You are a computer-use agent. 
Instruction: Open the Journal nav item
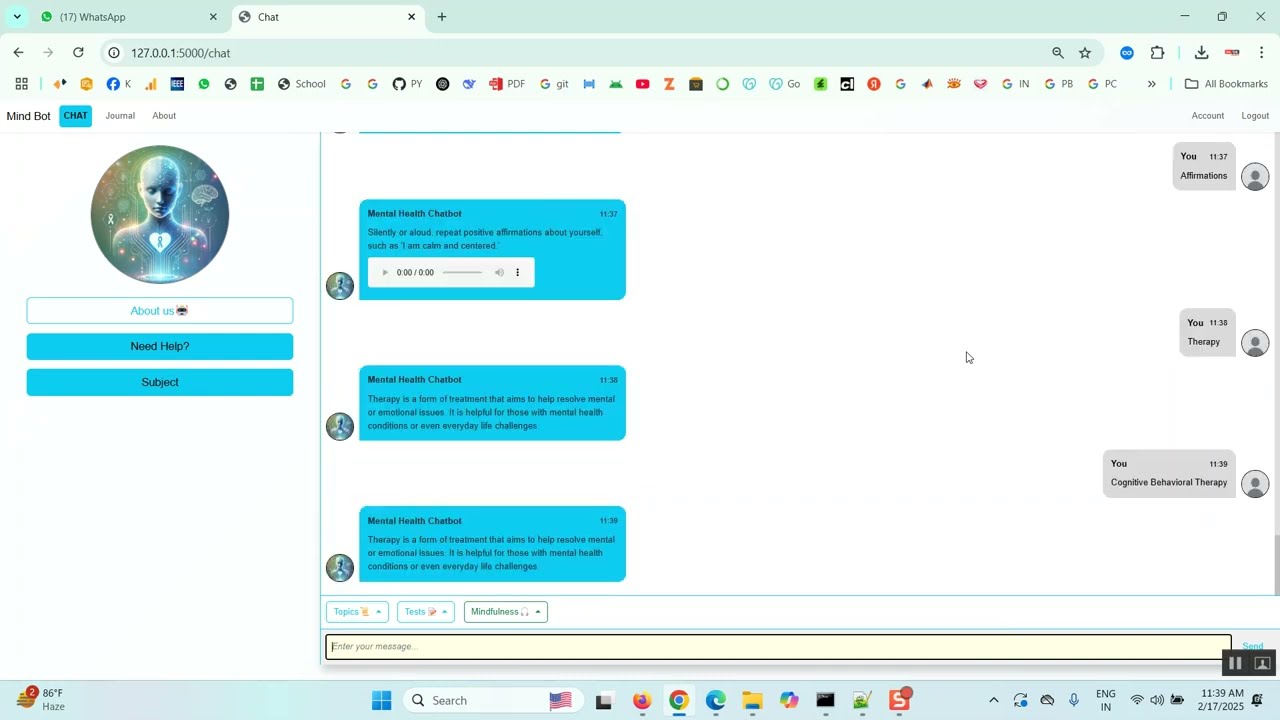120,116
